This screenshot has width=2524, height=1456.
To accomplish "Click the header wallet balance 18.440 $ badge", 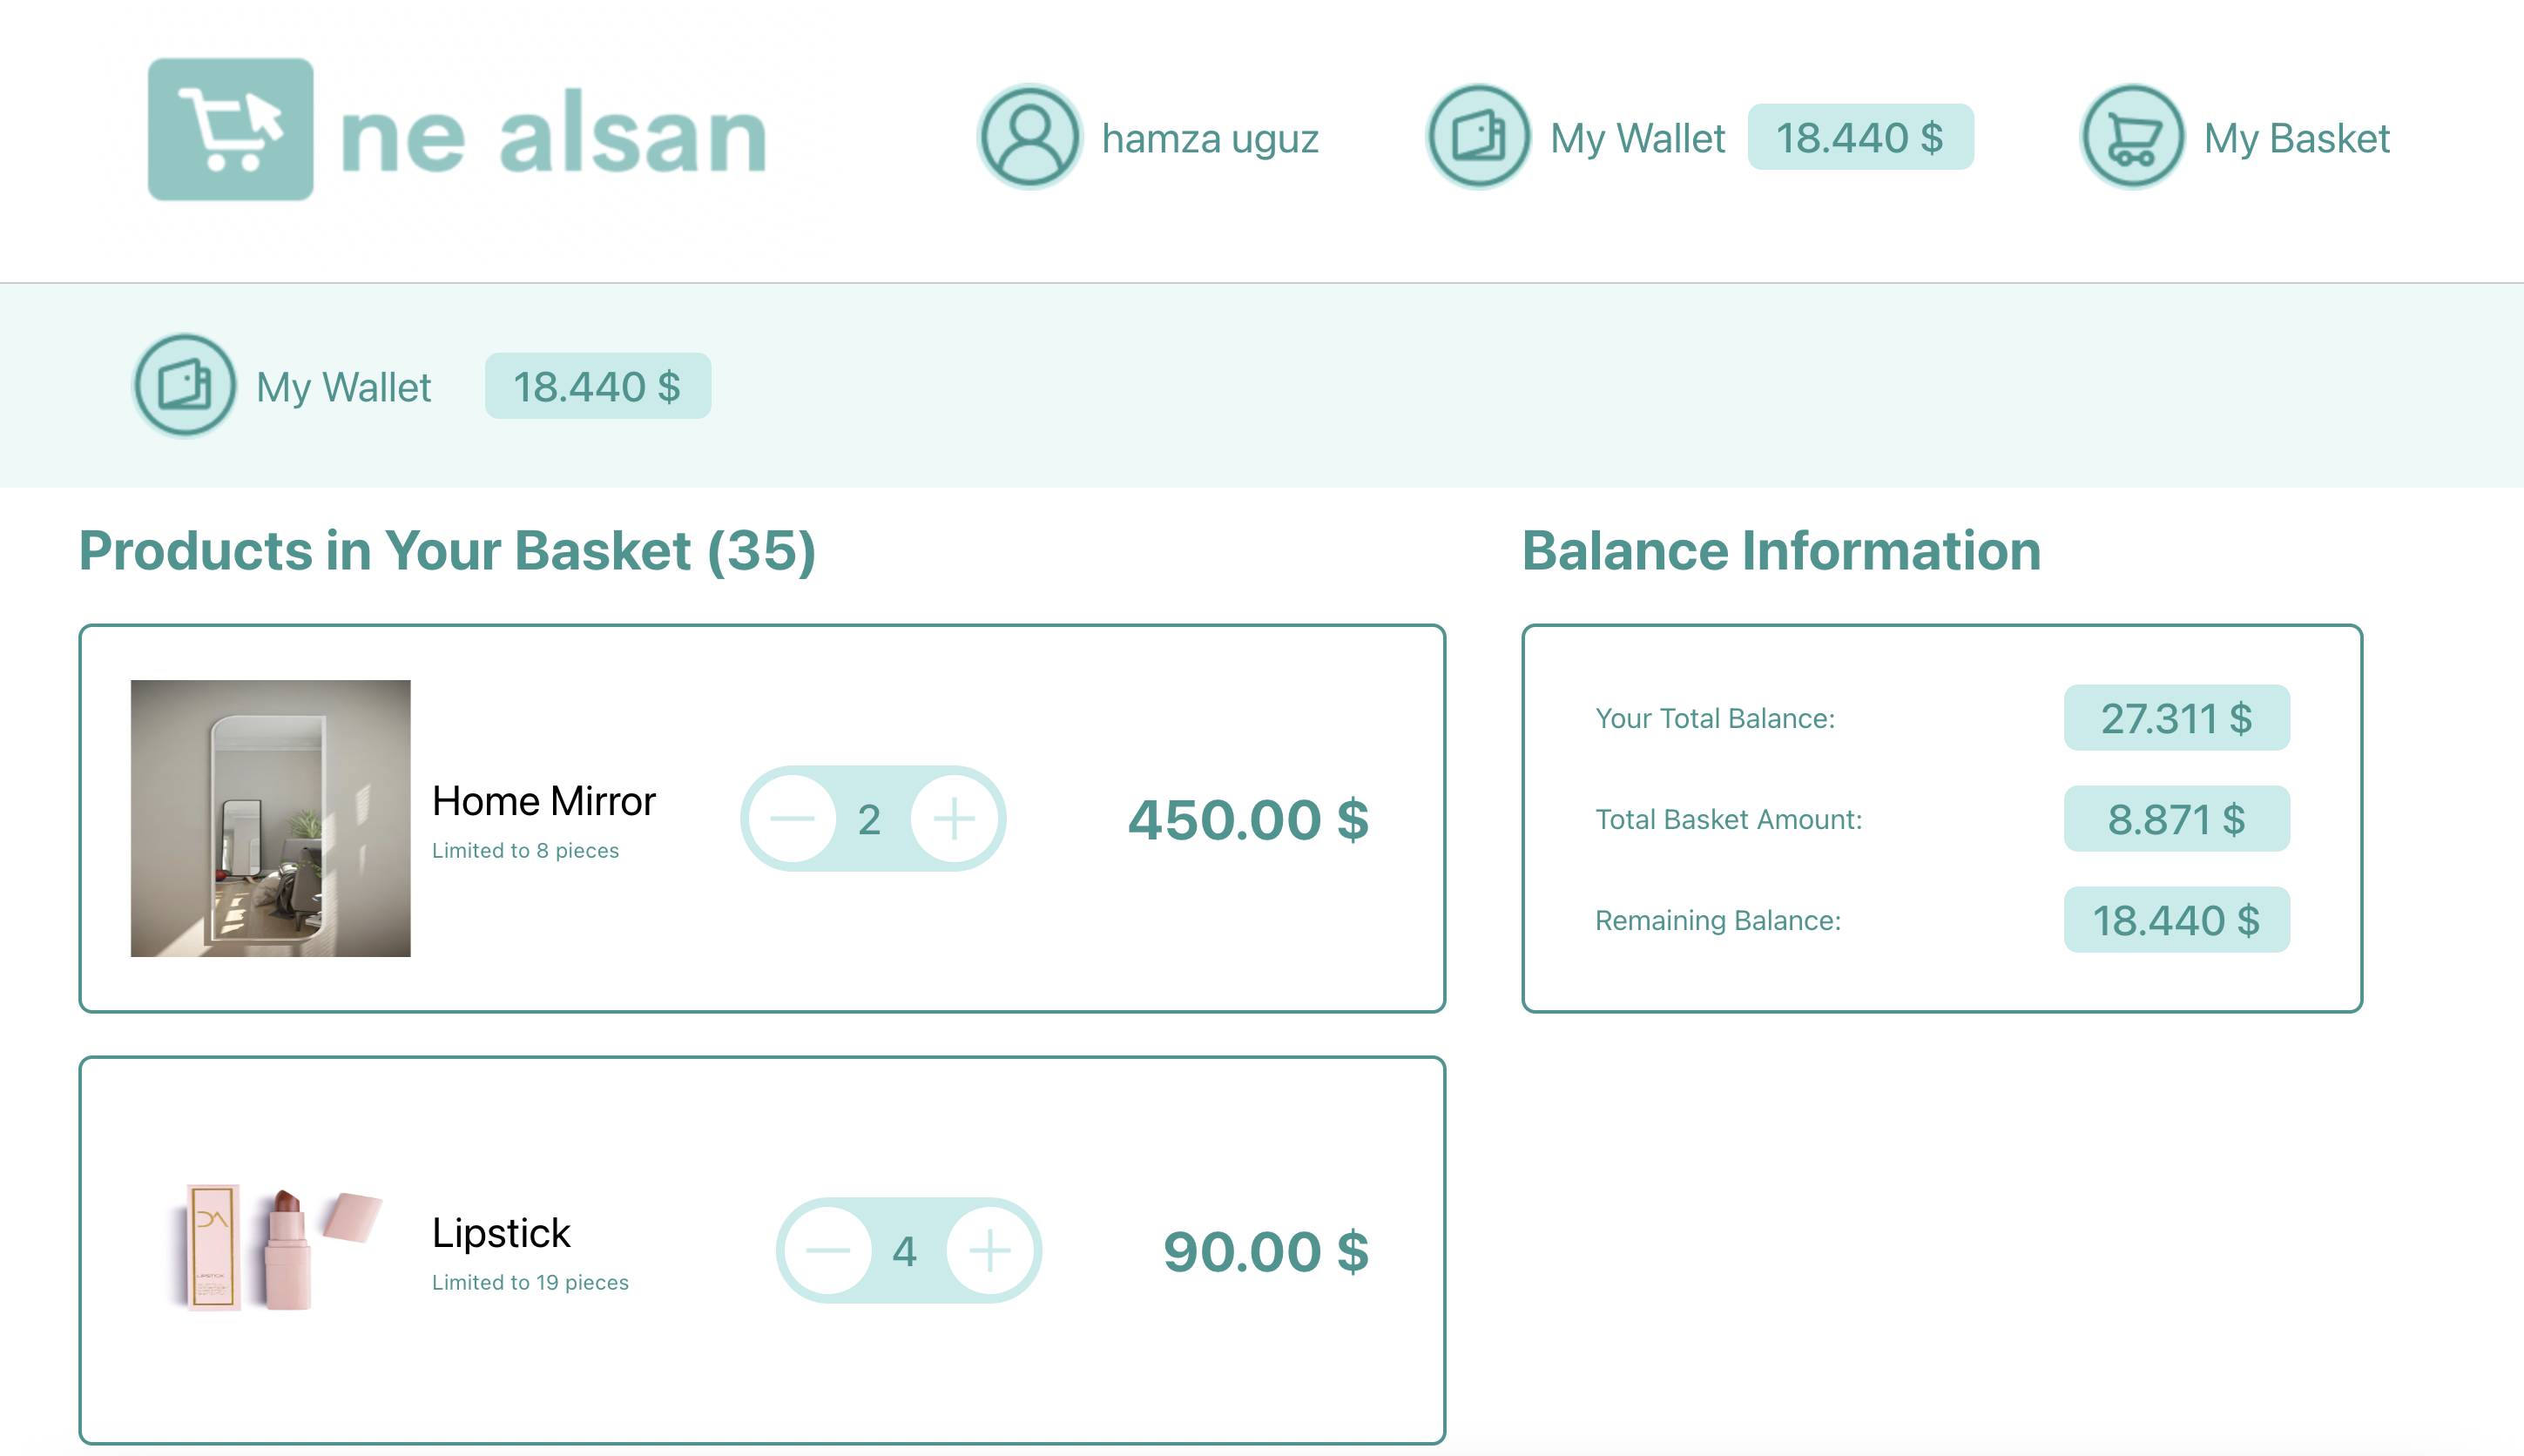I will (x=1860, y=137).
